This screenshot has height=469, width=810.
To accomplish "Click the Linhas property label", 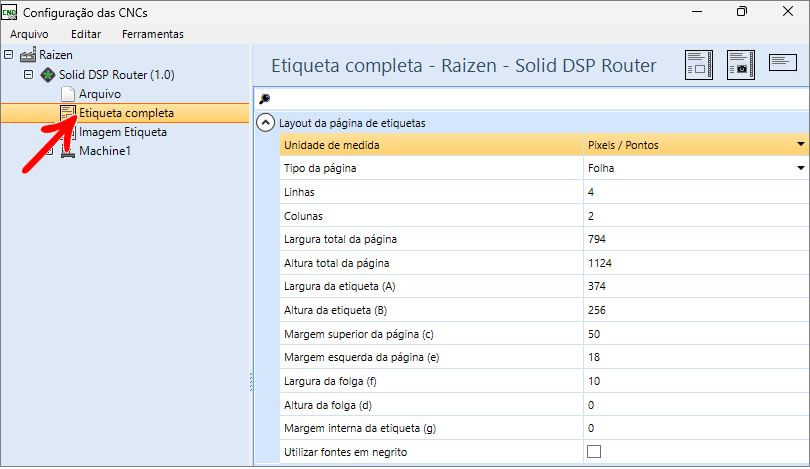I will [299, 192].
